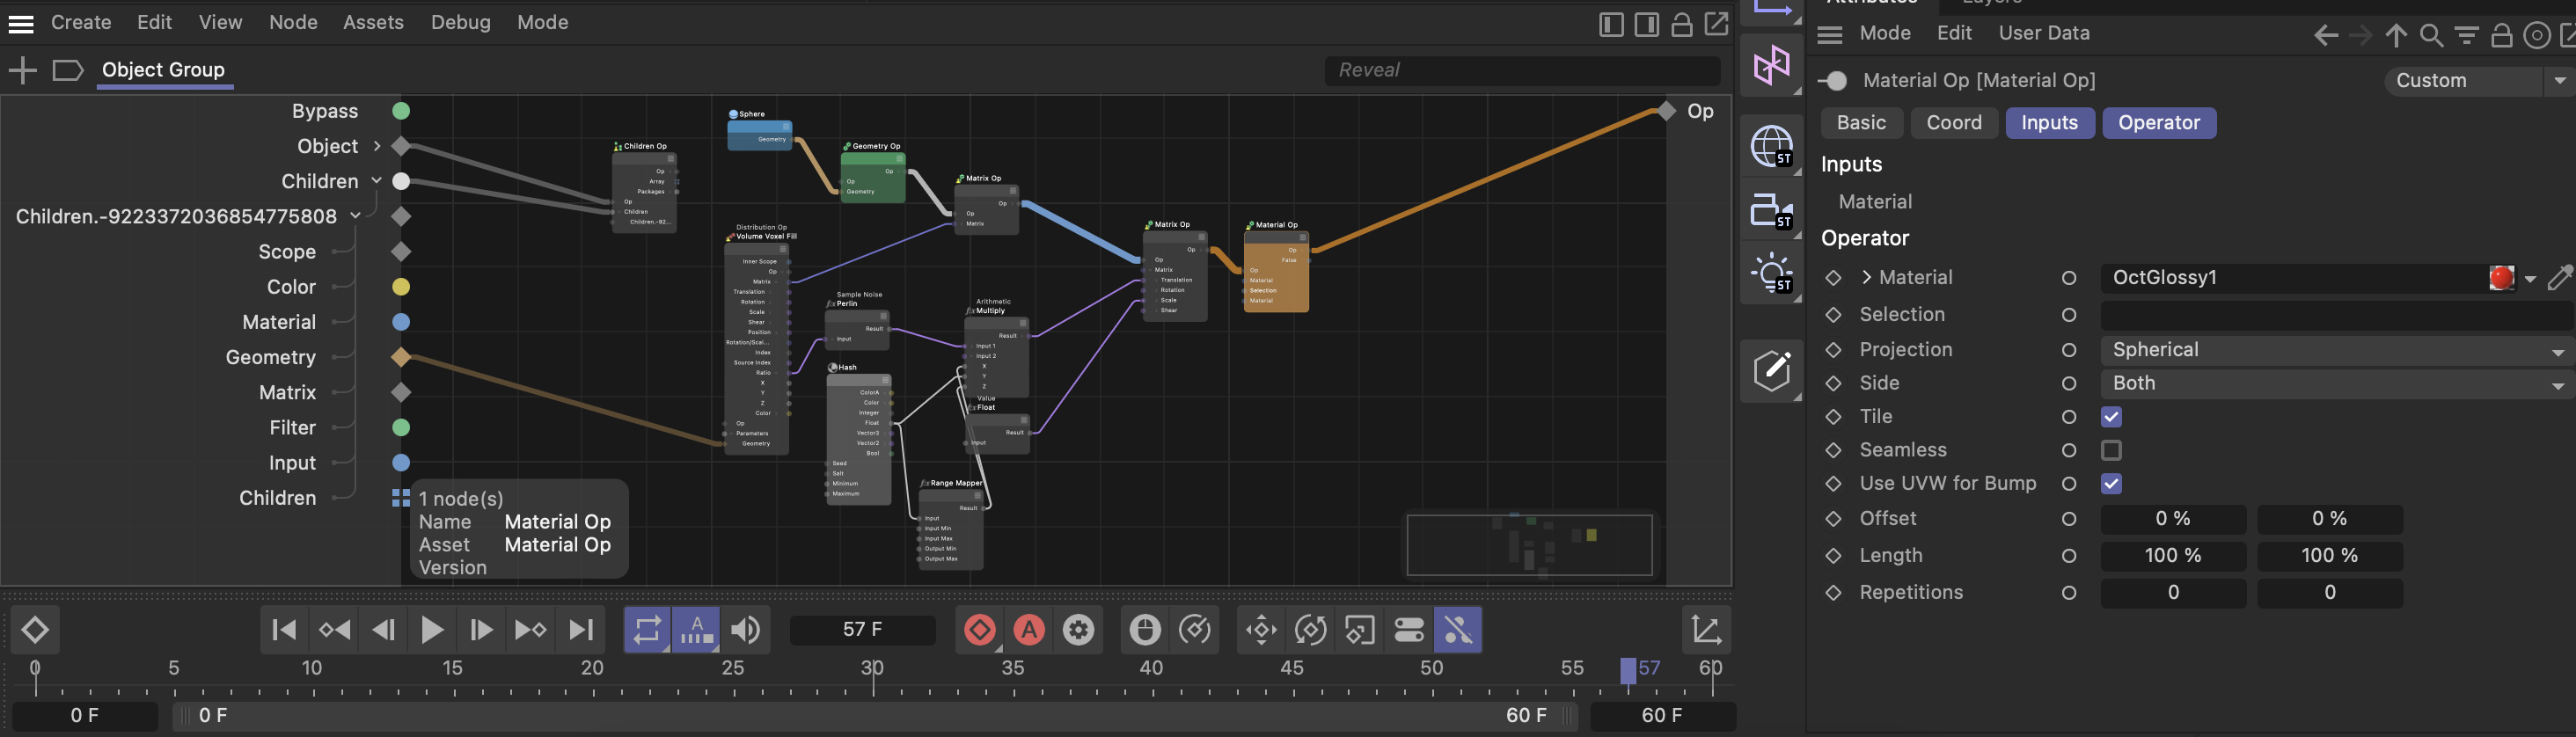The height and width of the screenshot is (737, 2576).
Task: Open the node editor hamburger menu
Action: [x=21, y=23]
